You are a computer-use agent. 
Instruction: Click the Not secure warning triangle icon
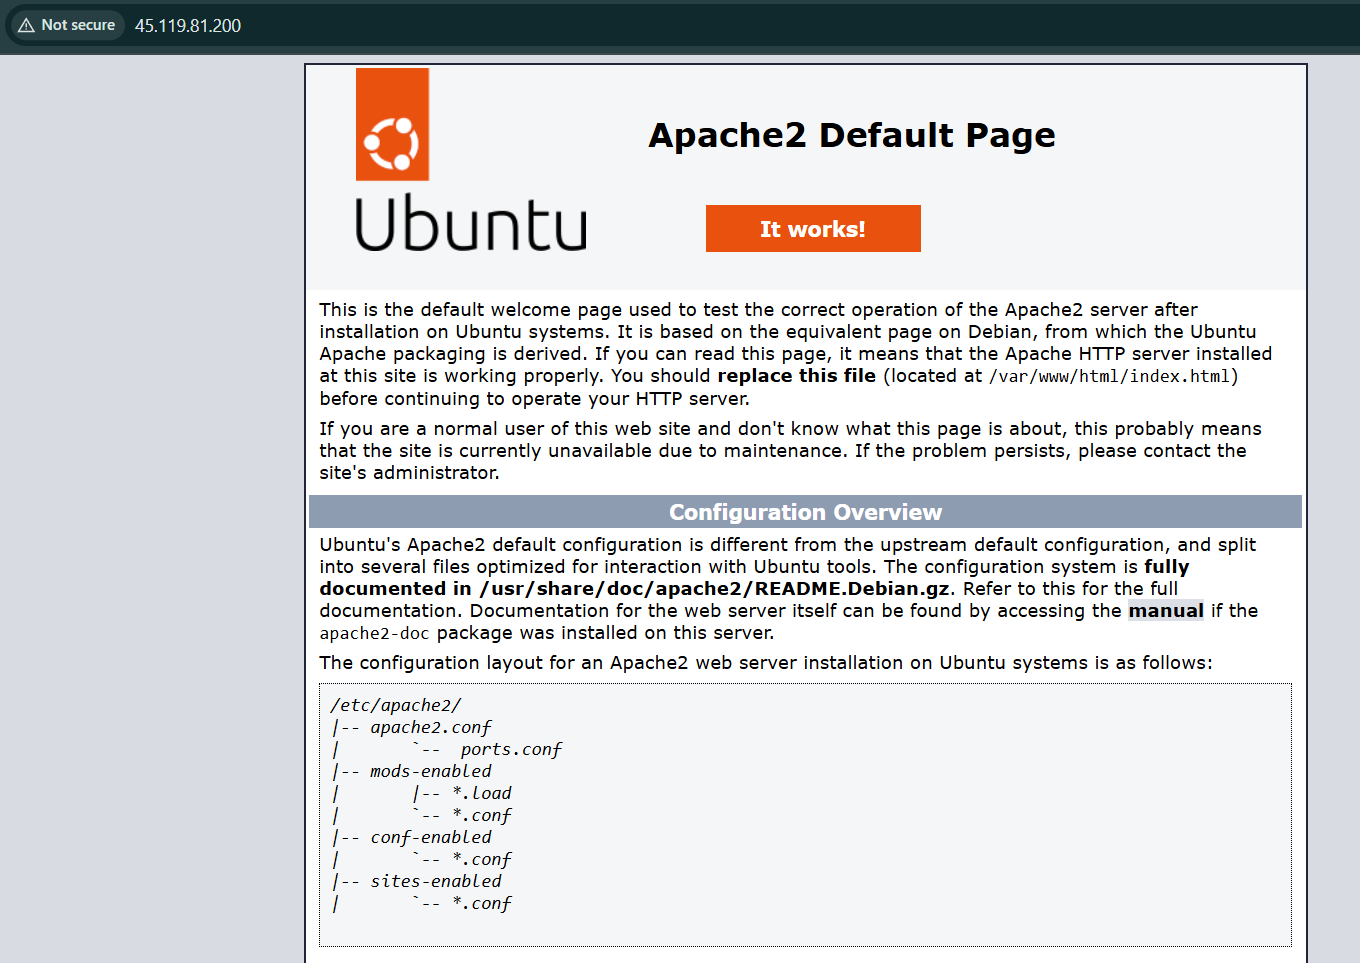click(x=27, y=25)
